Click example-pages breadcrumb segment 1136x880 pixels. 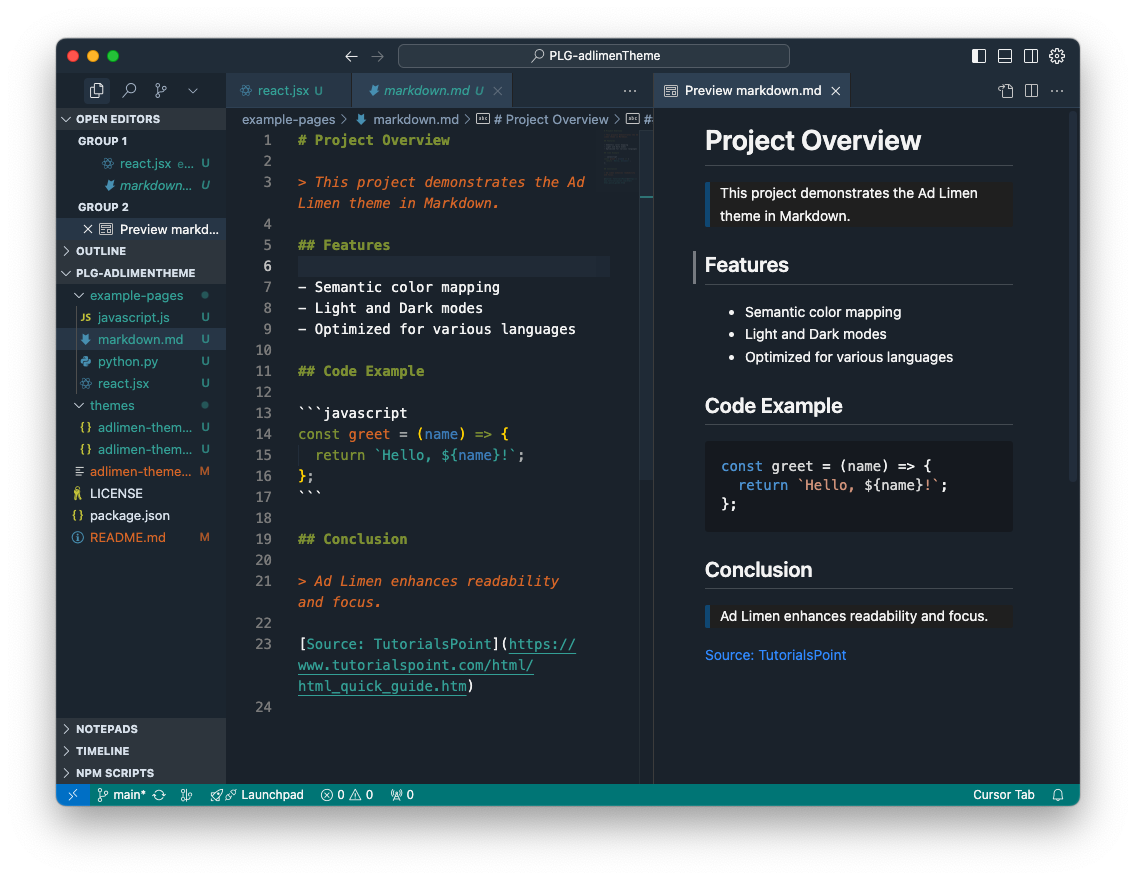(x=288, y=120)
